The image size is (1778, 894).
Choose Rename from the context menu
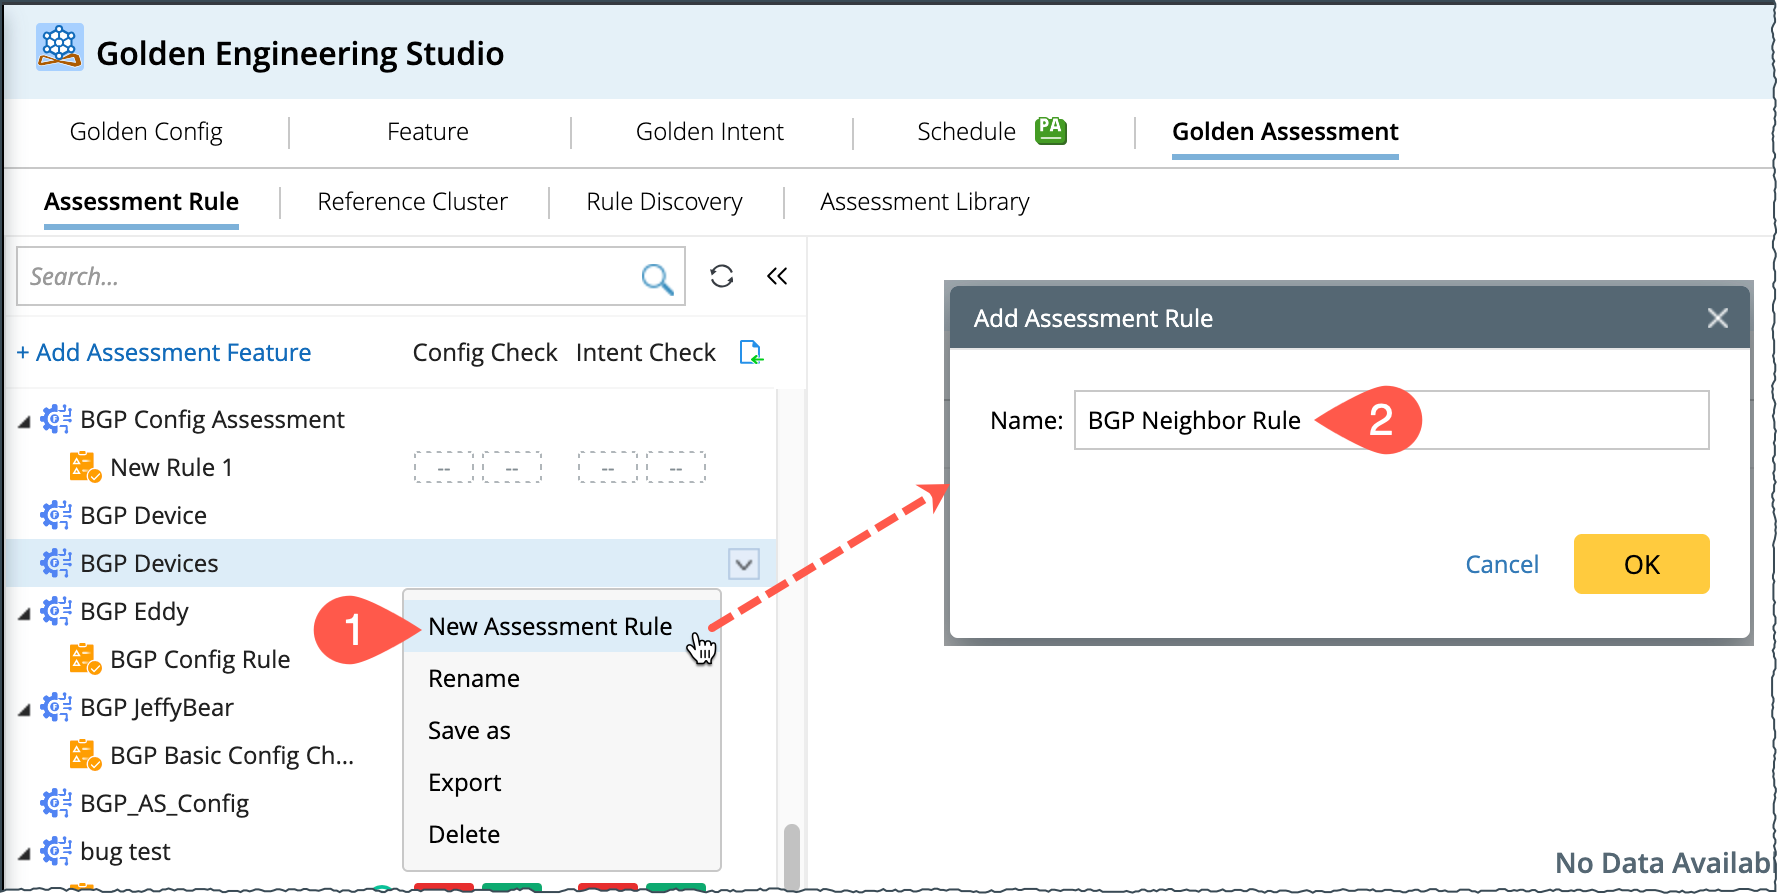point(474,678)
